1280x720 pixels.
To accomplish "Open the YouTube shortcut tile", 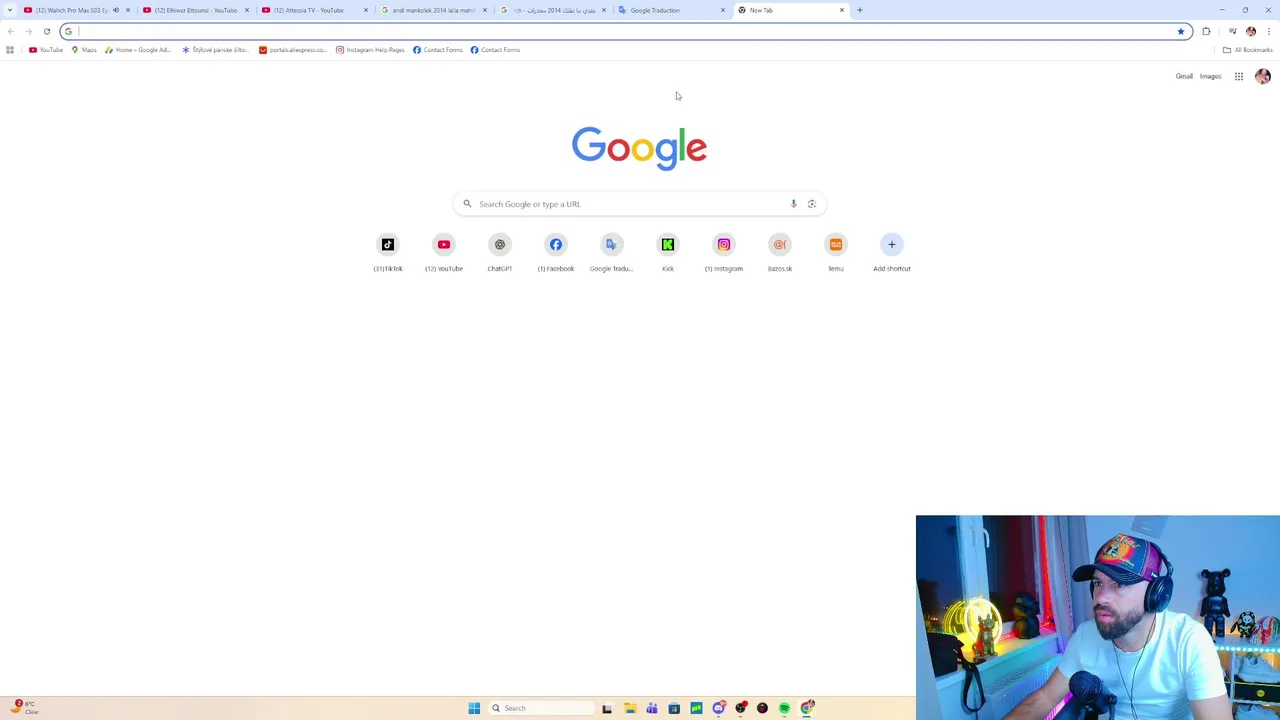I will pyautogui.click(x=444, y=252).
